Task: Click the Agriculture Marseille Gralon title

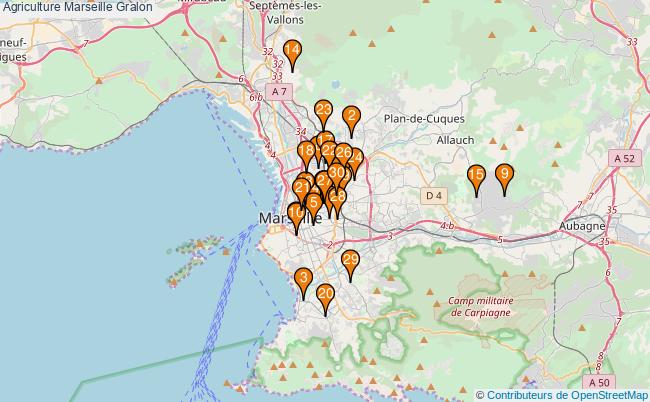Action: click(x=77, y=7)
